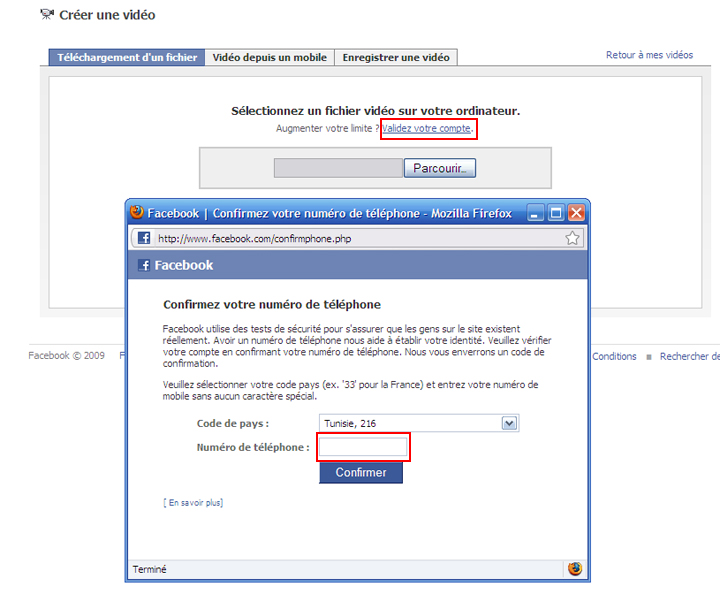720x602 pixels.
Task: Click the Terminé status bar text
Action: click(x=150, y=569)
